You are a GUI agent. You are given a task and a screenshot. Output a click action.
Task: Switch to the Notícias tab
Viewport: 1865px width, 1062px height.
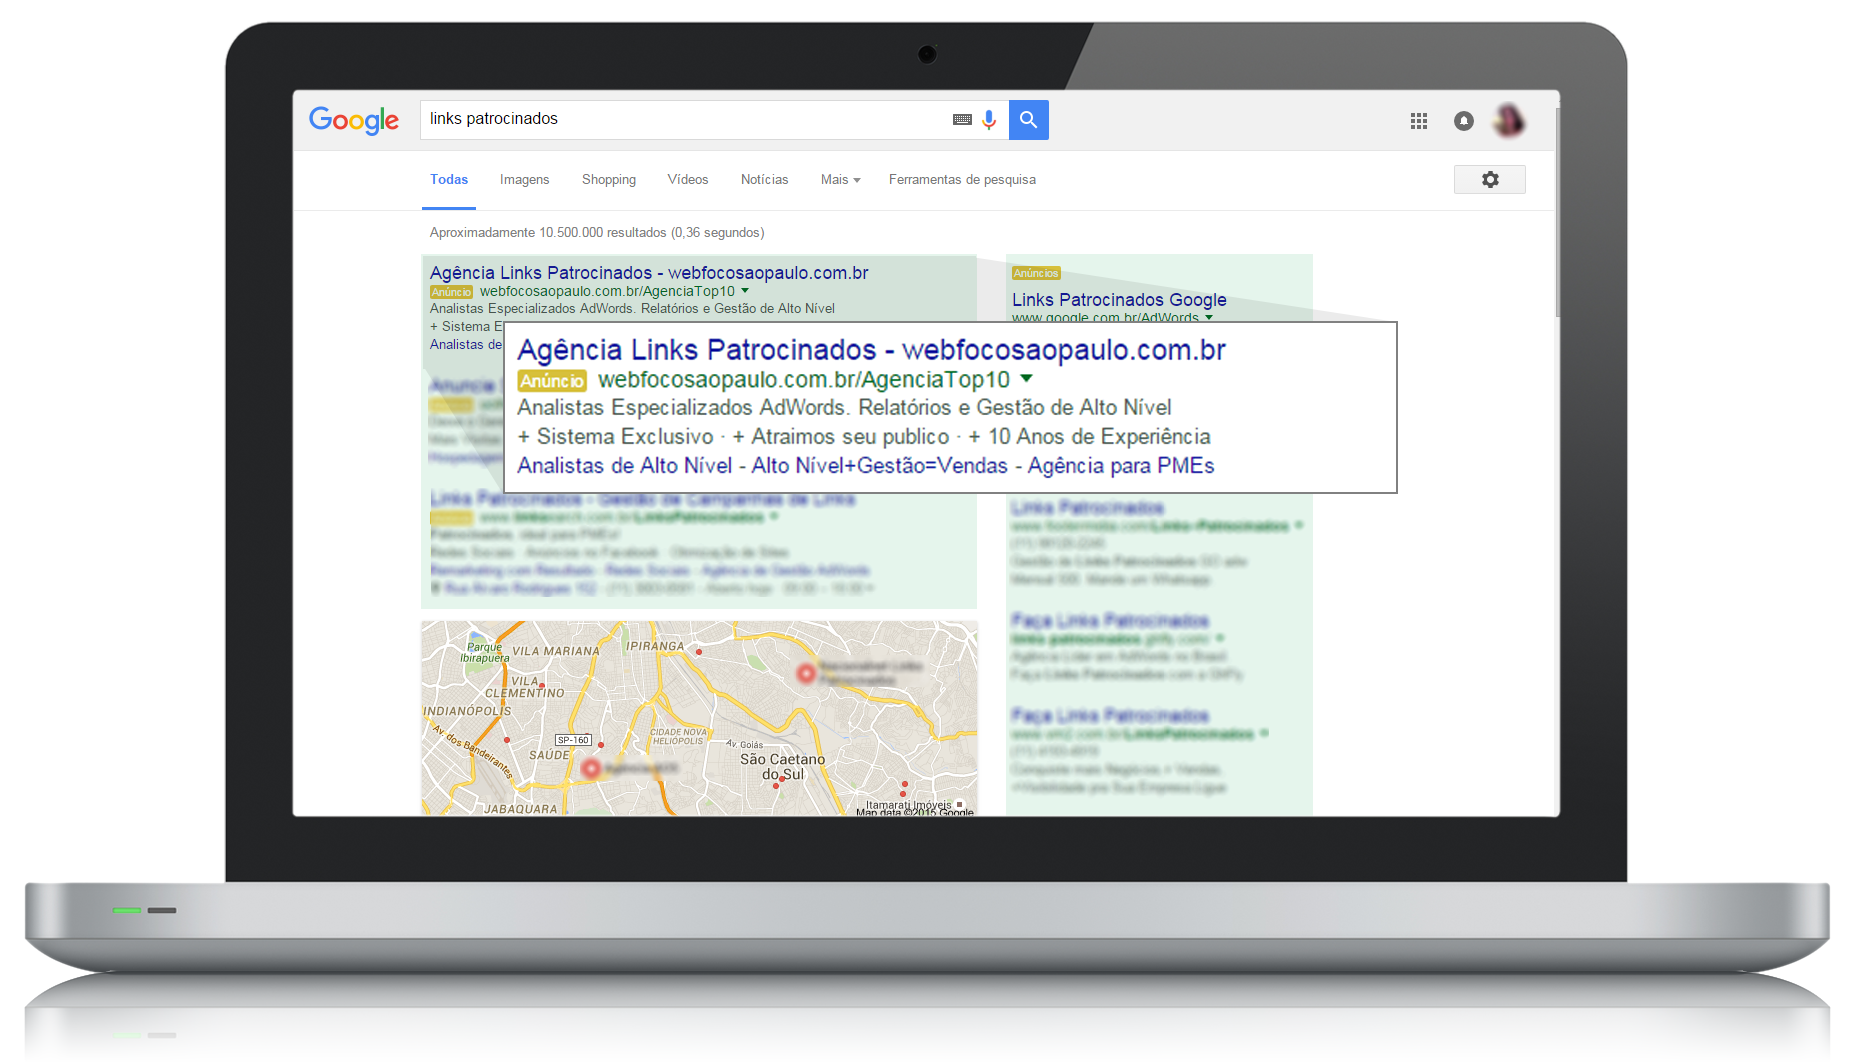click(x=764, y=180)
